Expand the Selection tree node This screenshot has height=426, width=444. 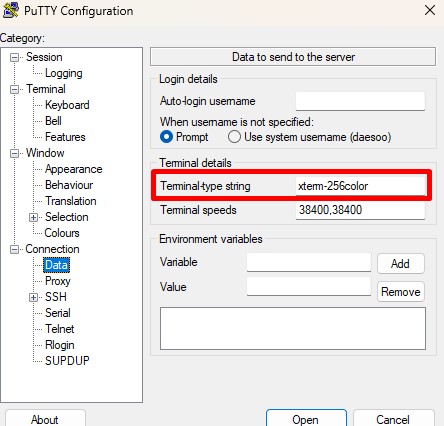tap(33, 217)
